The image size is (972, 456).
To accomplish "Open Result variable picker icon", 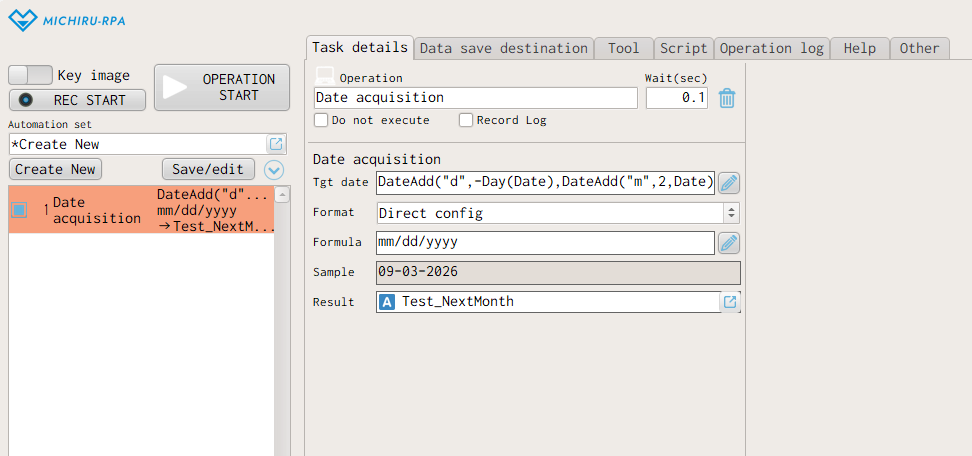I will click(730, 302).
